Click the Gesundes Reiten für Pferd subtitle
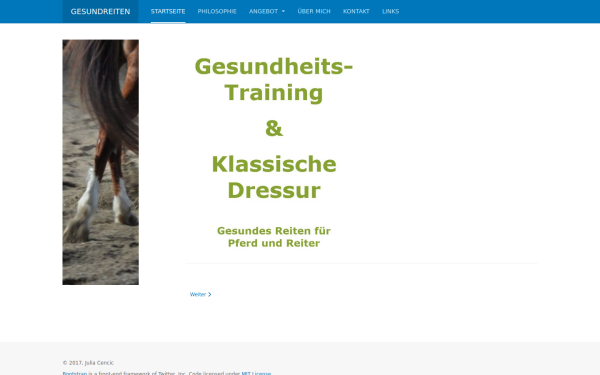Viewport: 600px width, 375px height. coord(274,237)
